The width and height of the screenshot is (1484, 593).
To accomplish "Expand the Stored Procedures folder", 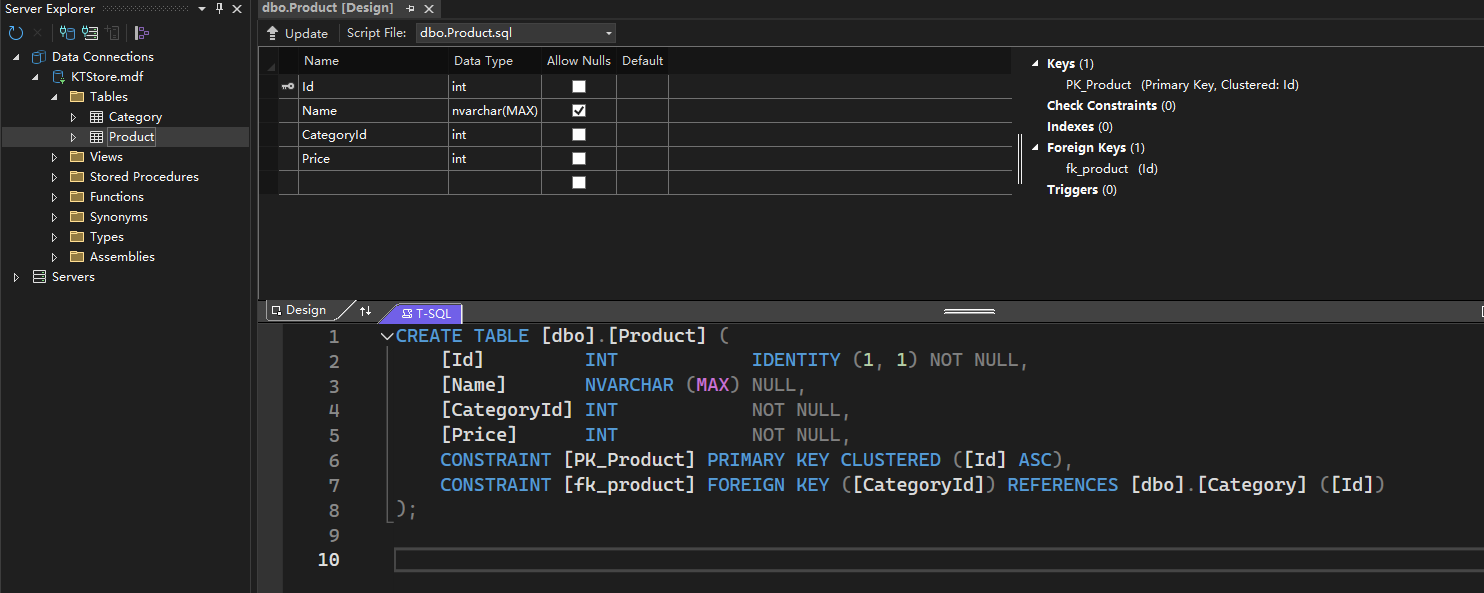I will (x=55, y=177).
